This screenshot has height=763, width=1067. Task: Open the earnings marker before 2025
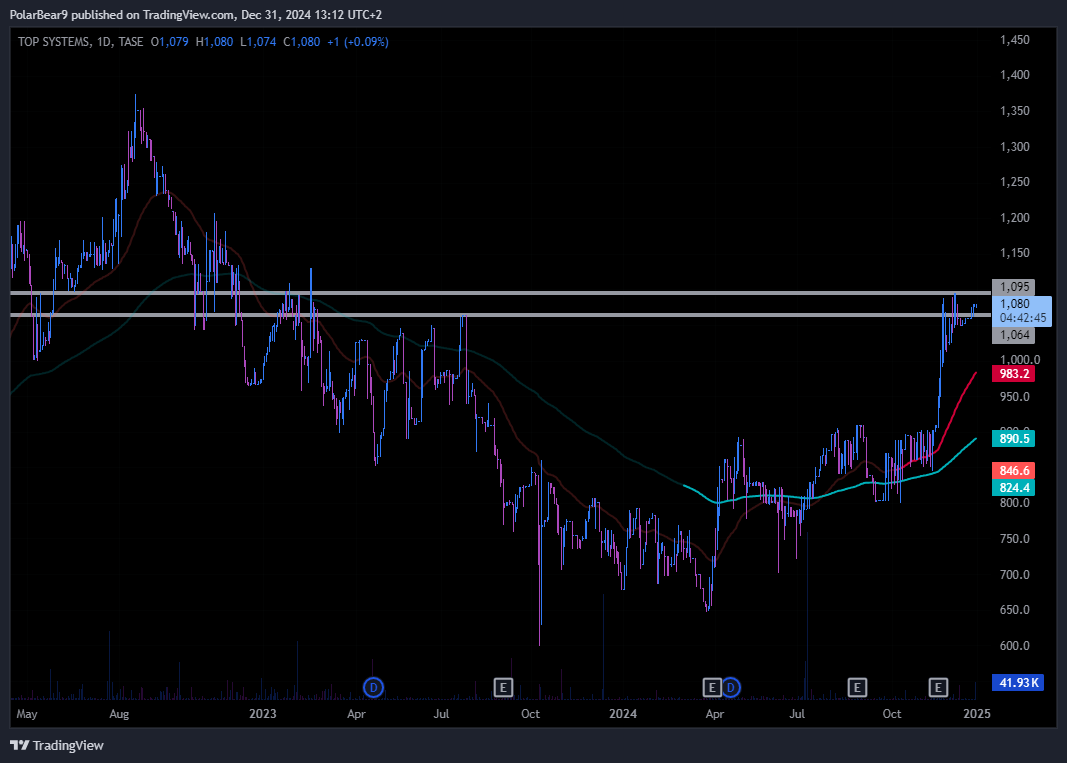point(938,687)
